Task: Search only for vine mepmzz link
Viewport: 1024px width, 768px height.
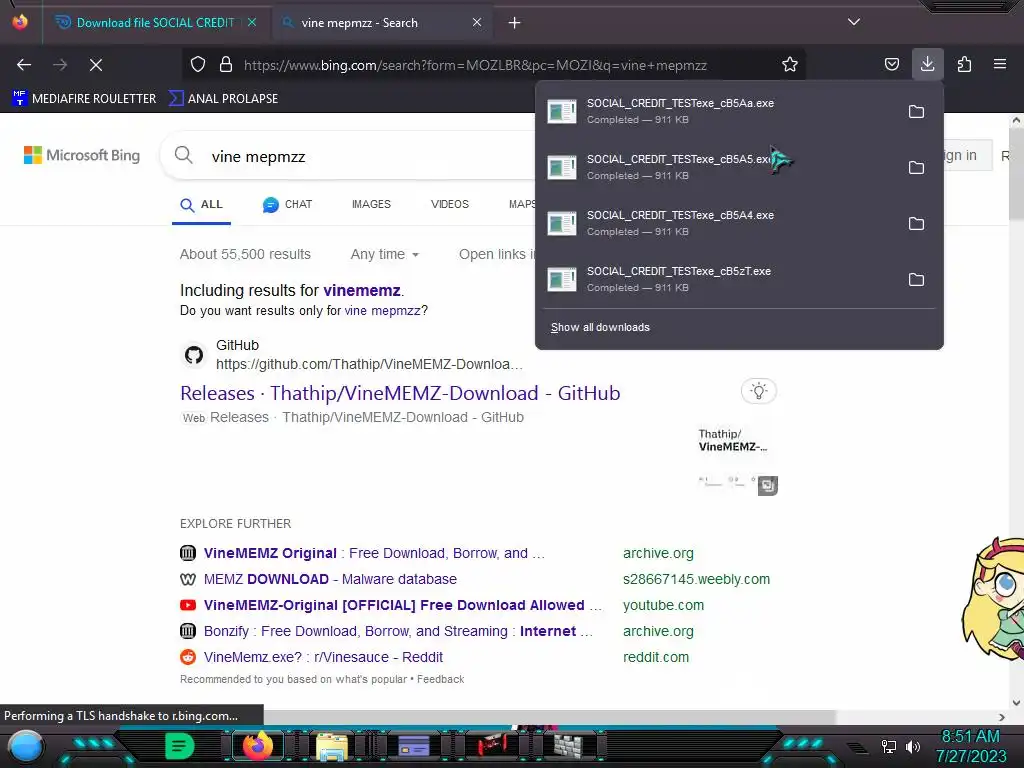Action: [x=382, y=311]
